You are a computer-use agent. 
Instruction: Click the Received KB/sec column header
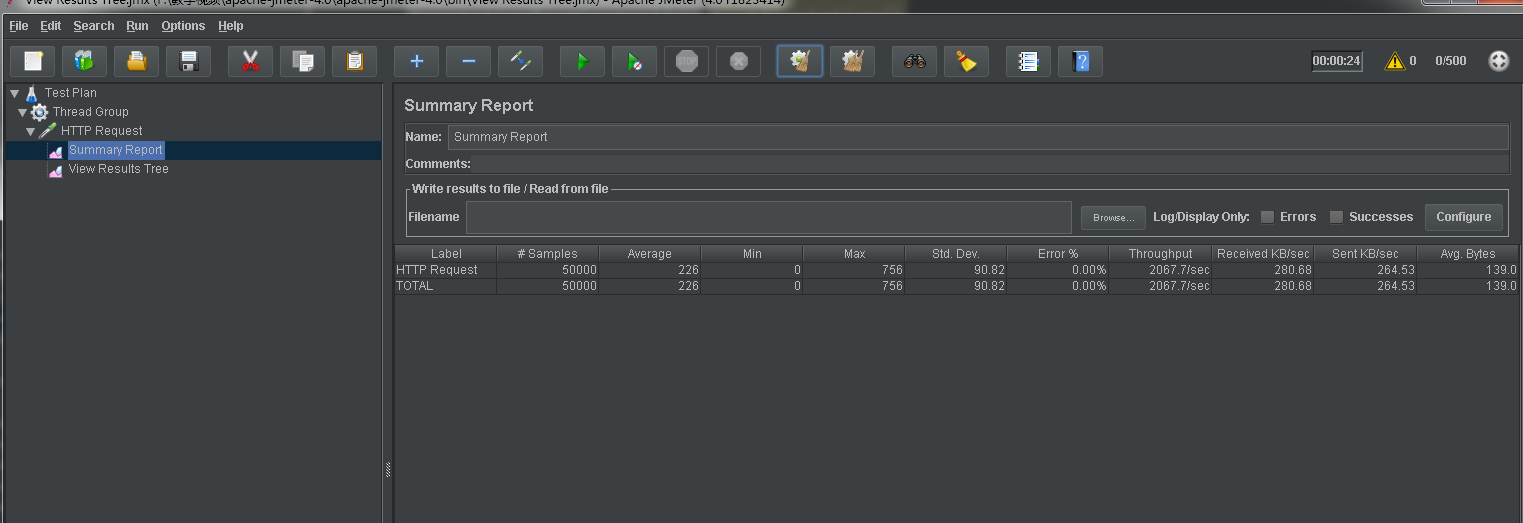coord(1263,254)
